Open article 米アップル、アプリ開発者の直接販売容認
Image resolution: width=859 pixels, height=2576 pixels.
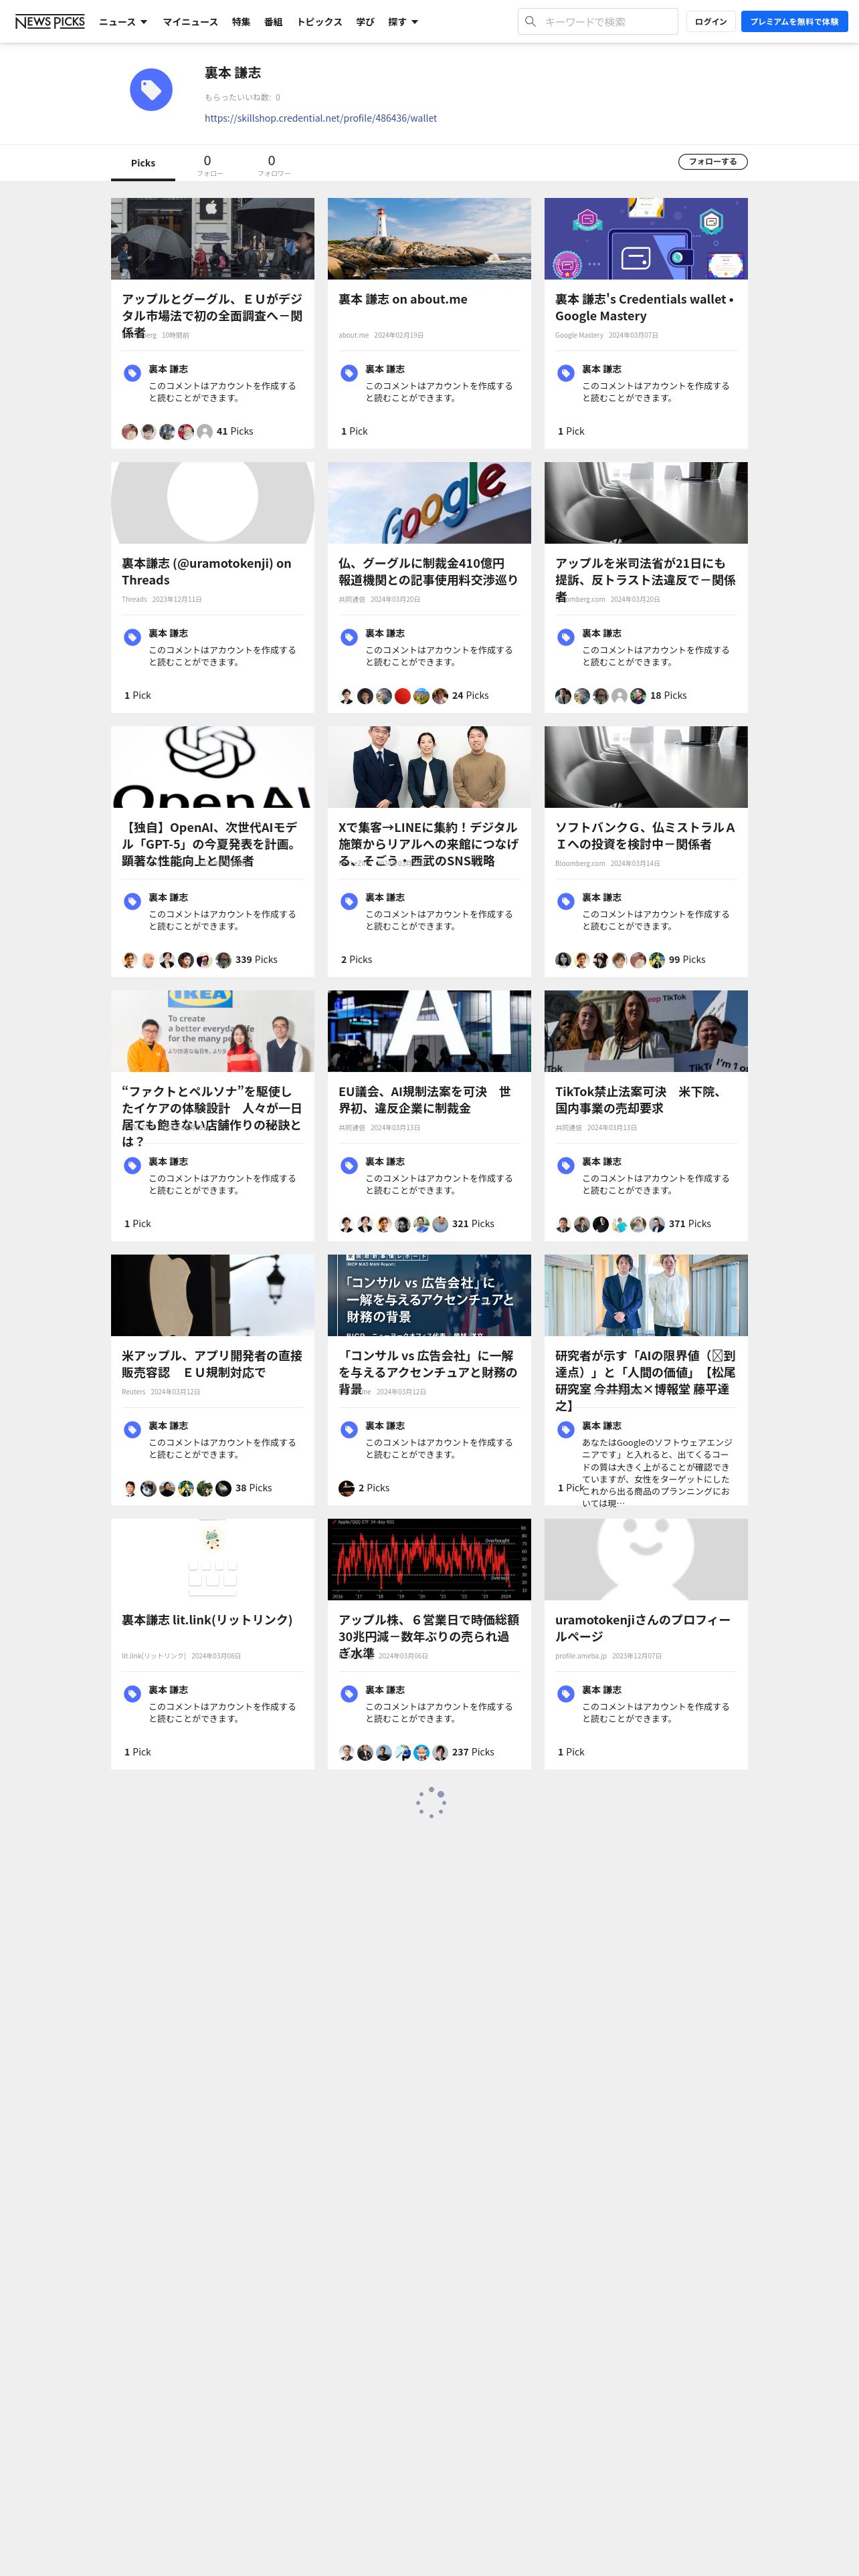tap(212, 1364)
